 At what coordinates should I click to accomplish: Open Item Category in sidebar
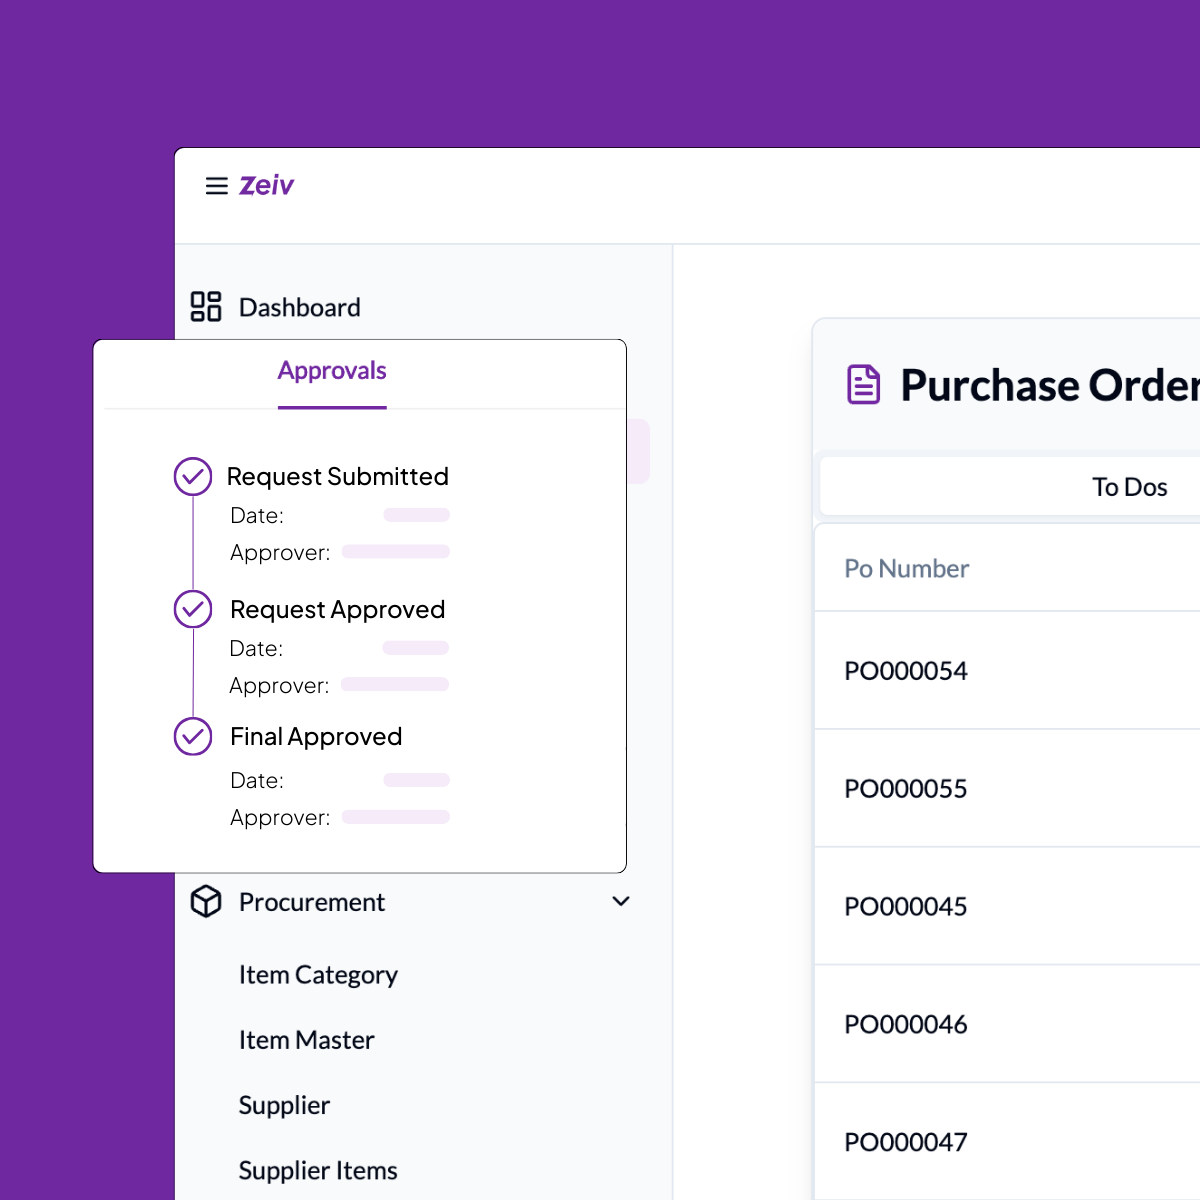pyautogui.click(x=318, y=975)
